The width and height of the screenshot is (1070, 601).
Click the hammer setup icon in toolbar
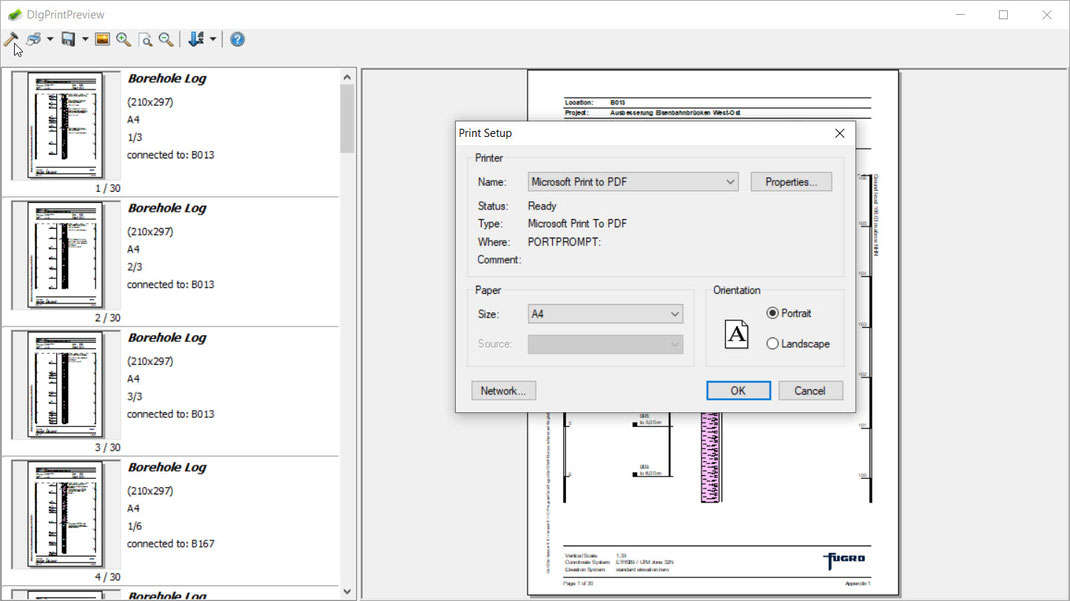coord(11,40)
